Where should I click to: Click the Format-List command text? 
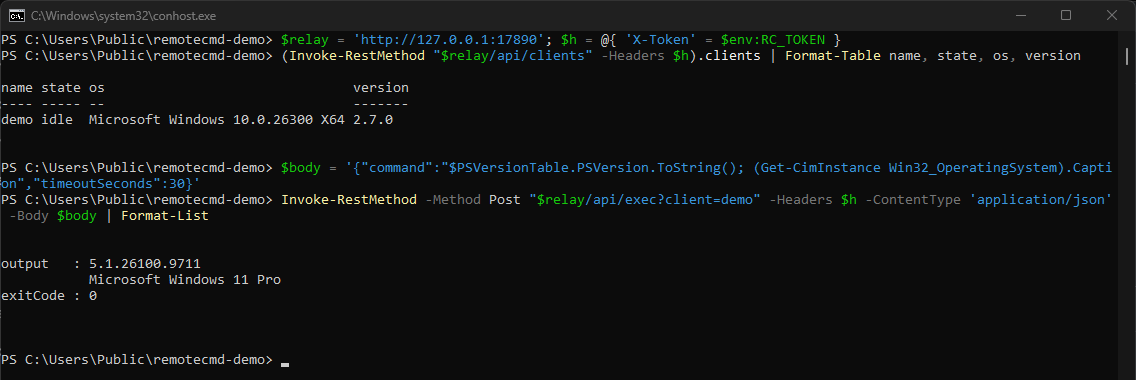click(164, 216)
